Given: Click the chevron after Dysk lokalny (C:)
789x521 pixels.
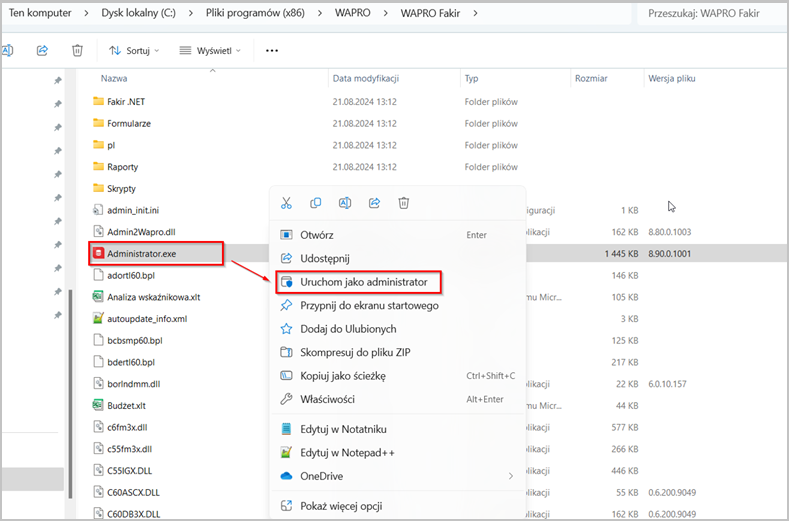Looking at the screenshot, I should pos(191,13).
